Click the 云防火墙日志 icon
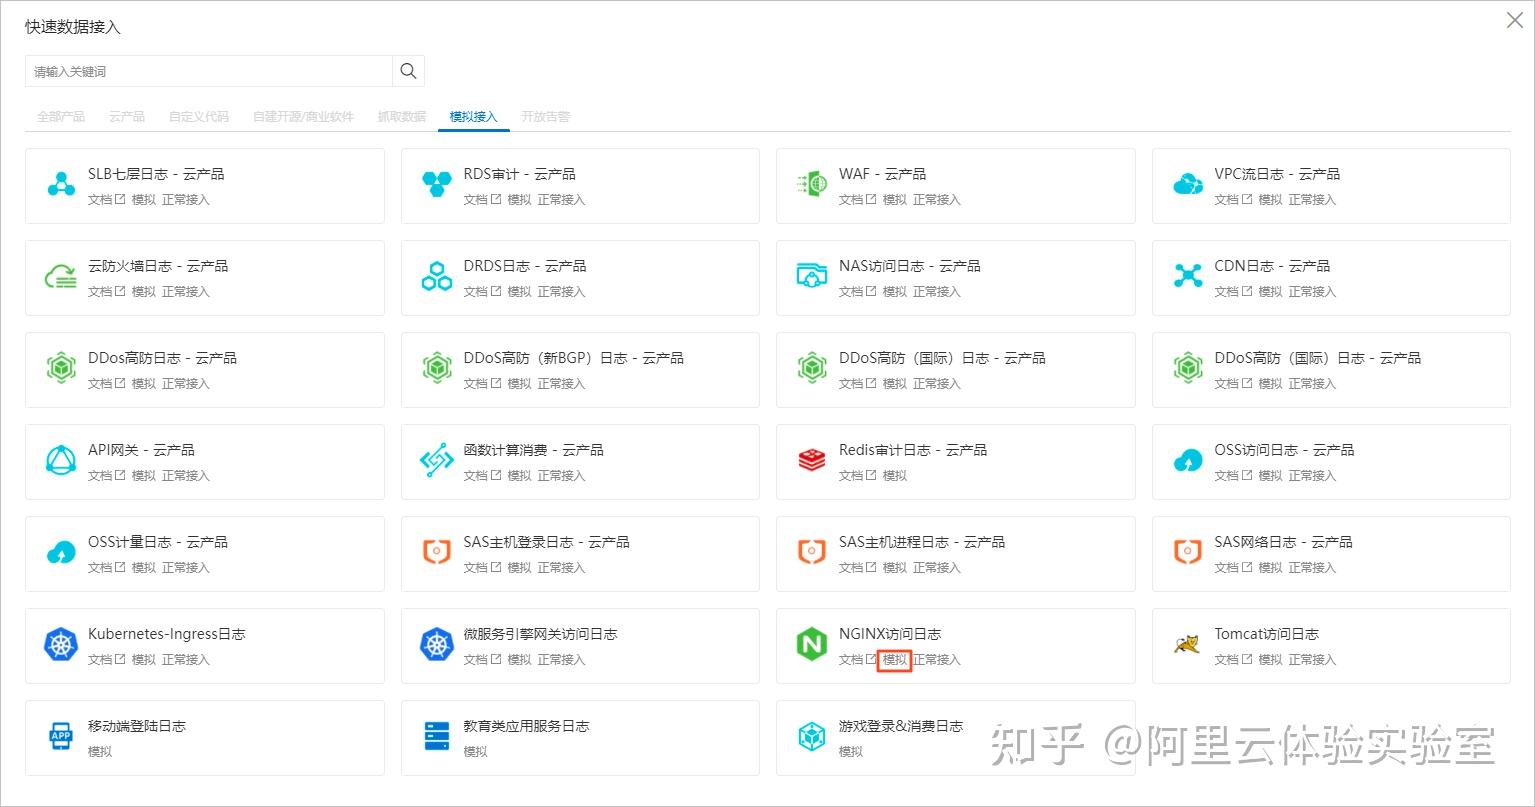1535x807 pixels. click(61, 277)
